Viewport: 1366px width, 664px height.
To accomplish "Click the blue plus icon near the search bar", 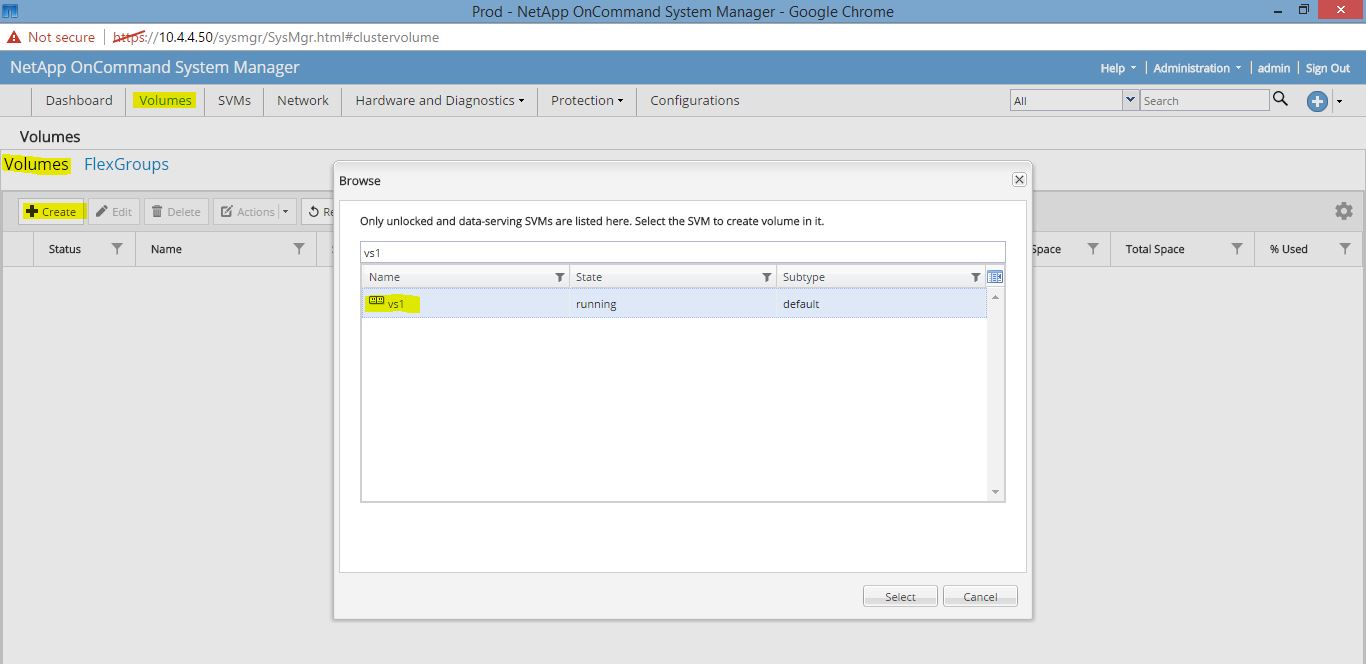I will [x=1317, y=100].
